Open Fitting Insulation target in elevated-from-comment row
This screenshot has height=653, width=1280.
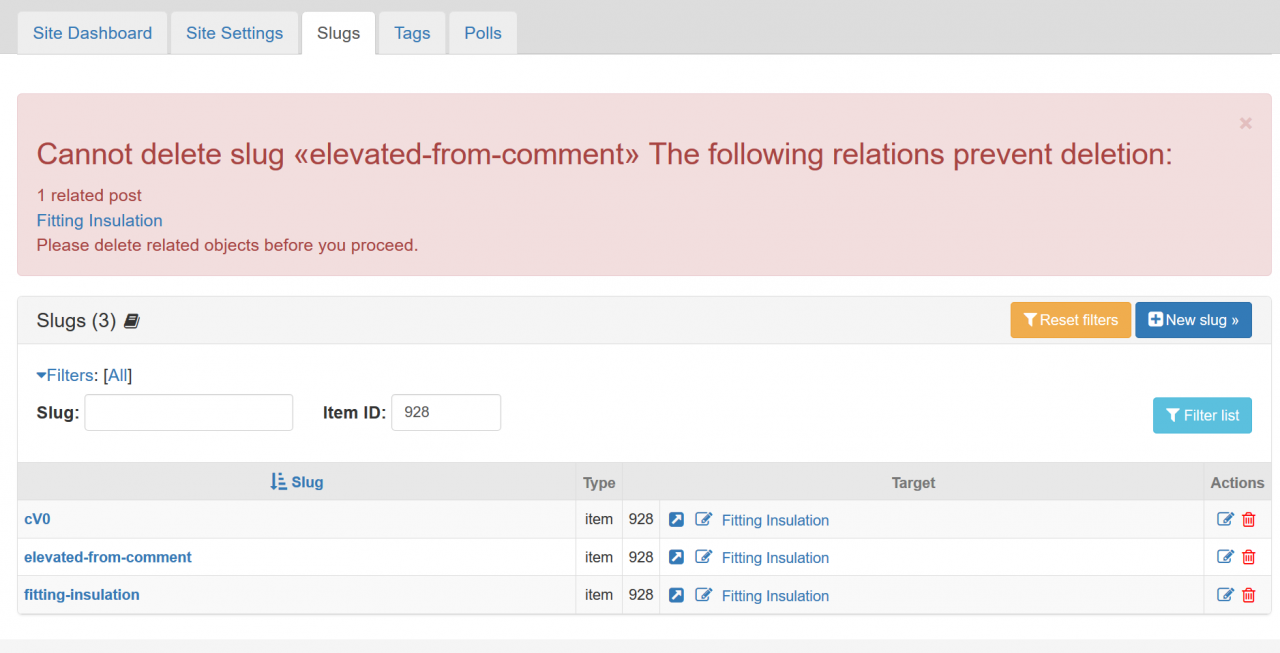tap(775, 558)
